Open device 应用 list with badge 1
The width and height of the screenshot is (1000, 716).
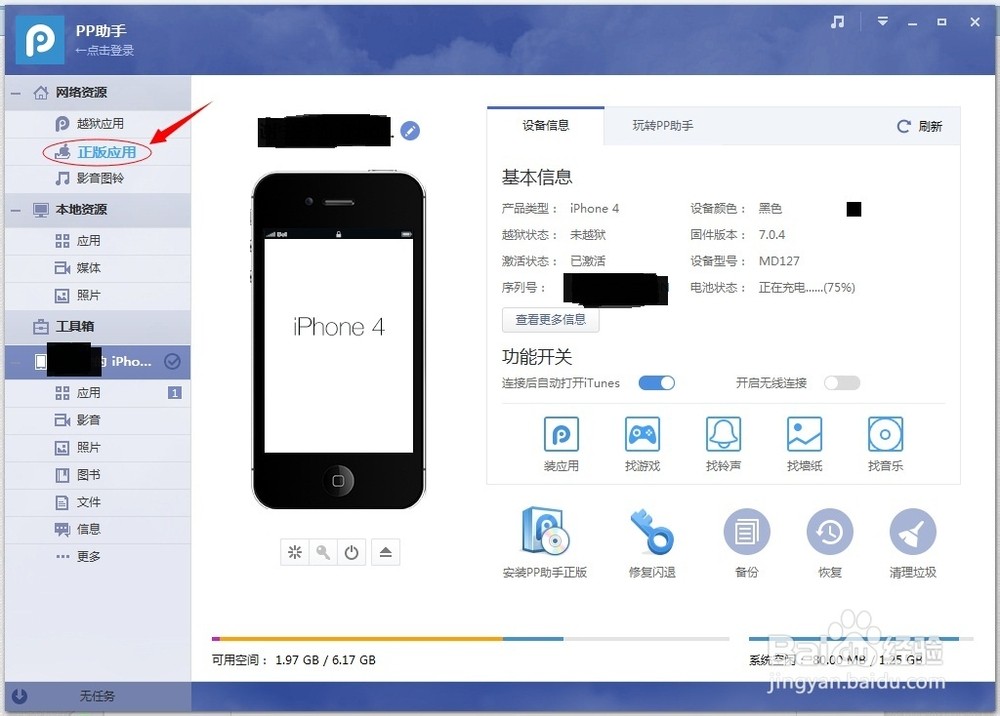coord(98,393)
